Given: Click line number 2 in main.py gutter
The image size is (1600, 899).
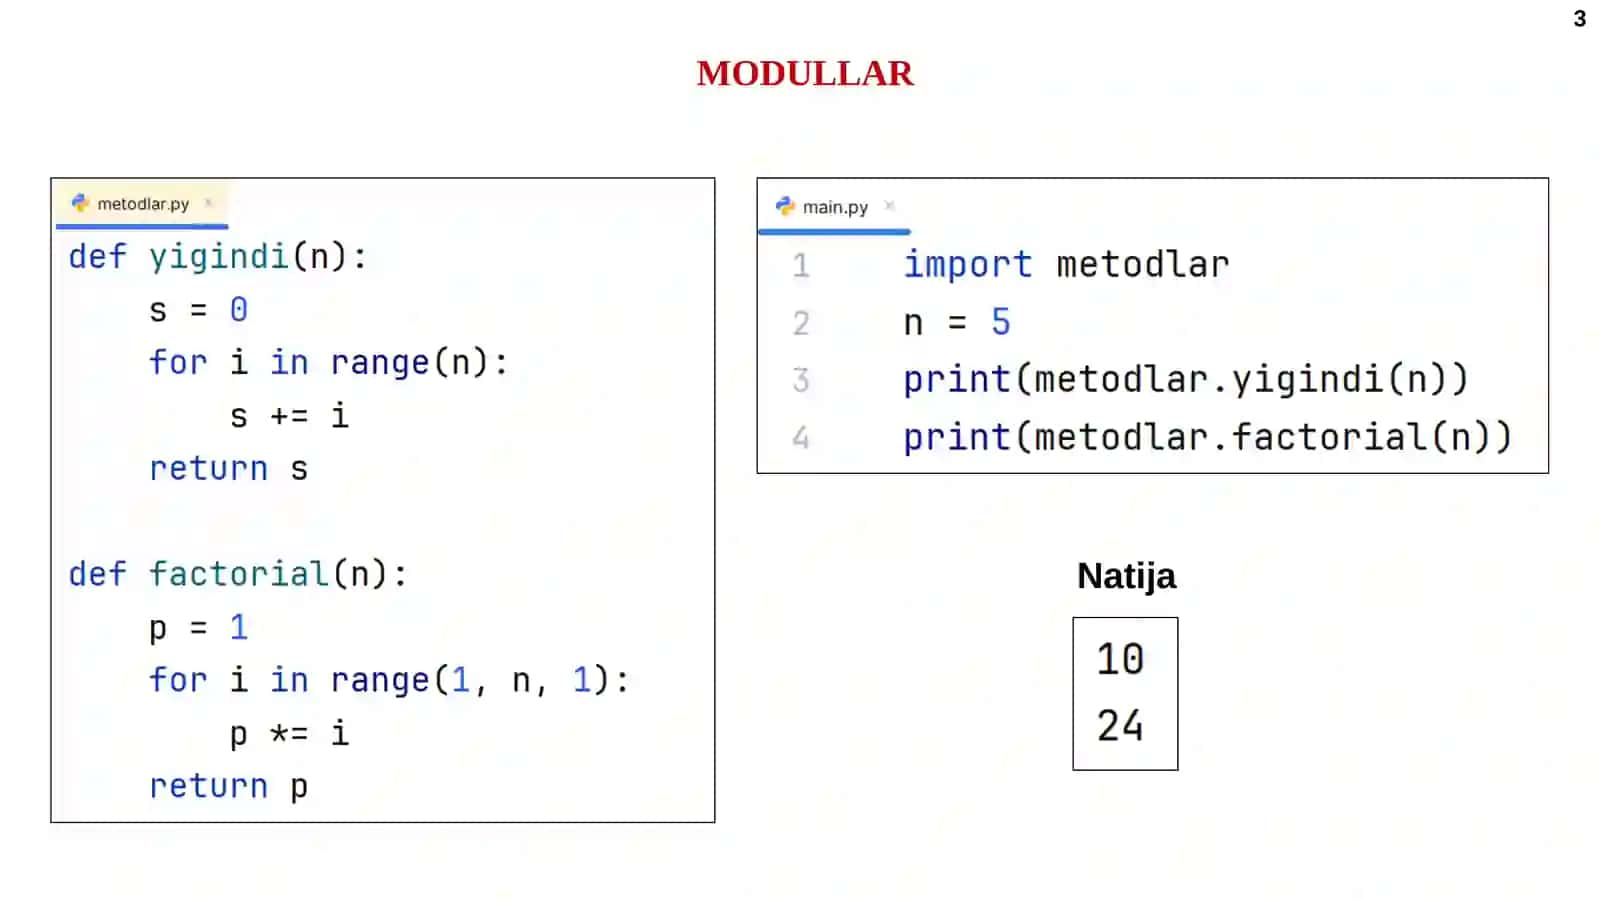Looking at the screenshot, I should [x=801, y=323].
